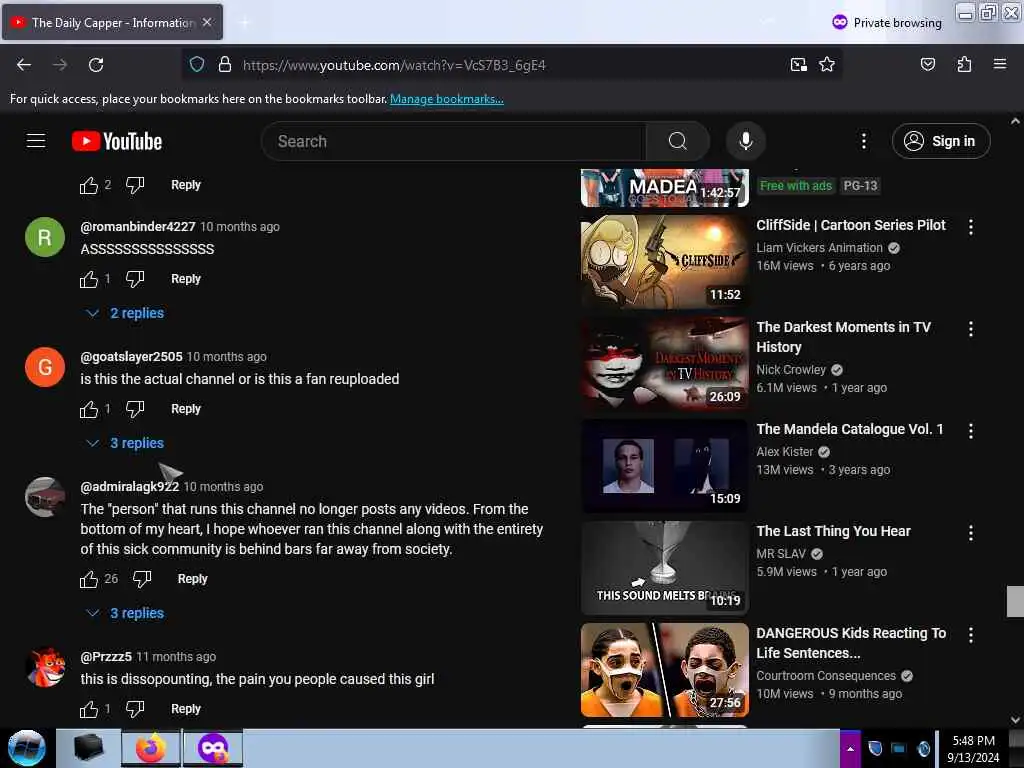Open @admiralagk922 channel name link

pos(129,487)
